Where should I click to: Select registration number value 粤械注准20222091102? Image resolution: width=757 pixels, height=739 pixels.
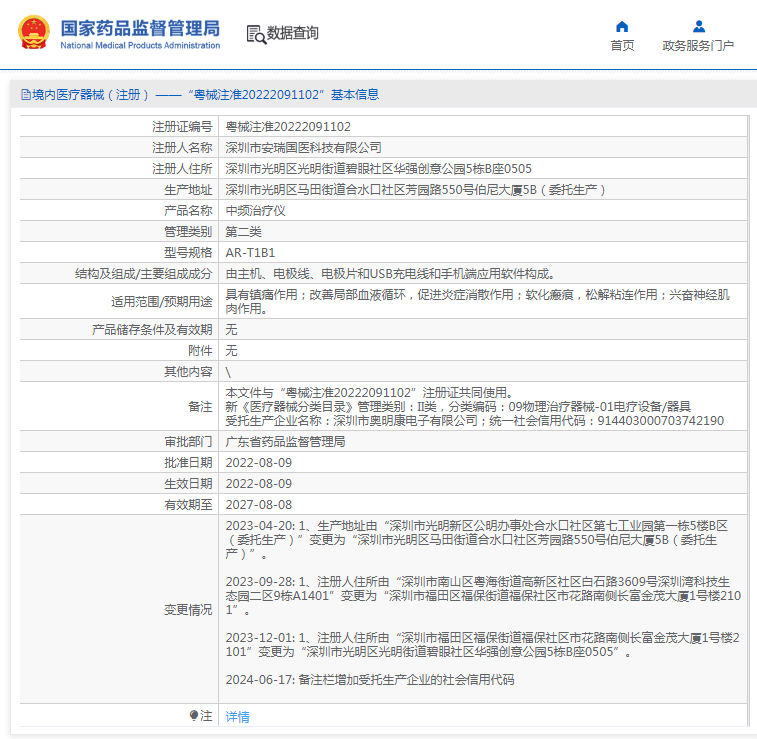(288, 126)
